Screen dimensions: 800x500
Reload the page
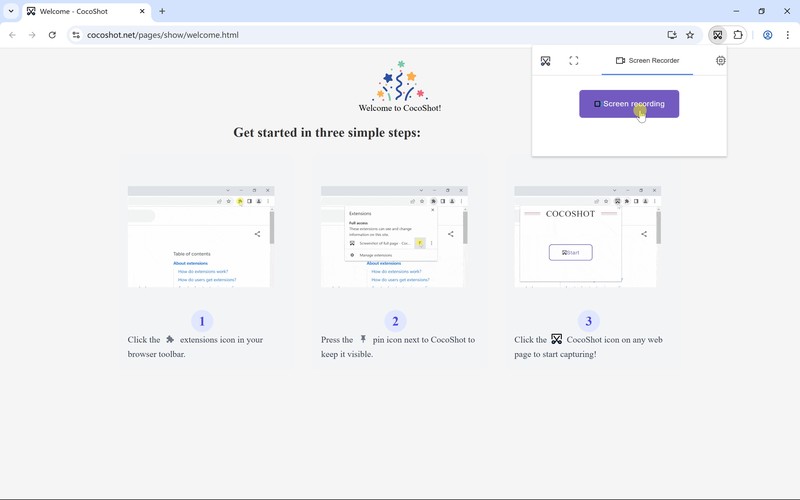click(52, 35)
